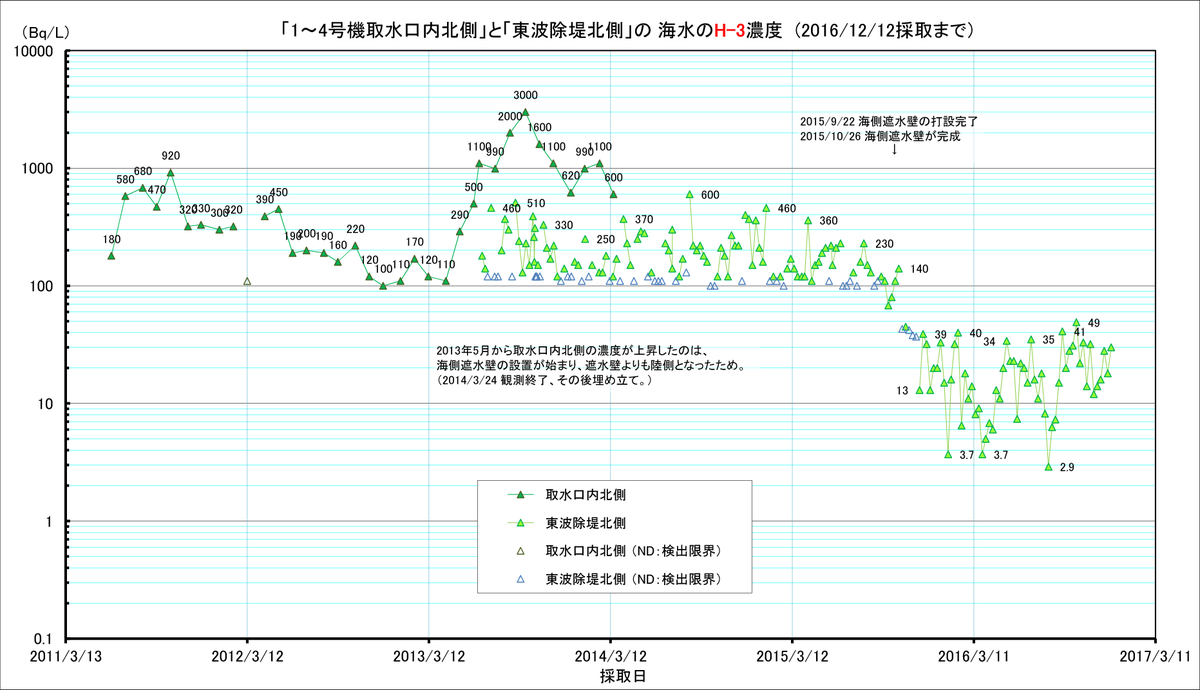Click the 500 data label

coord(474,188)
